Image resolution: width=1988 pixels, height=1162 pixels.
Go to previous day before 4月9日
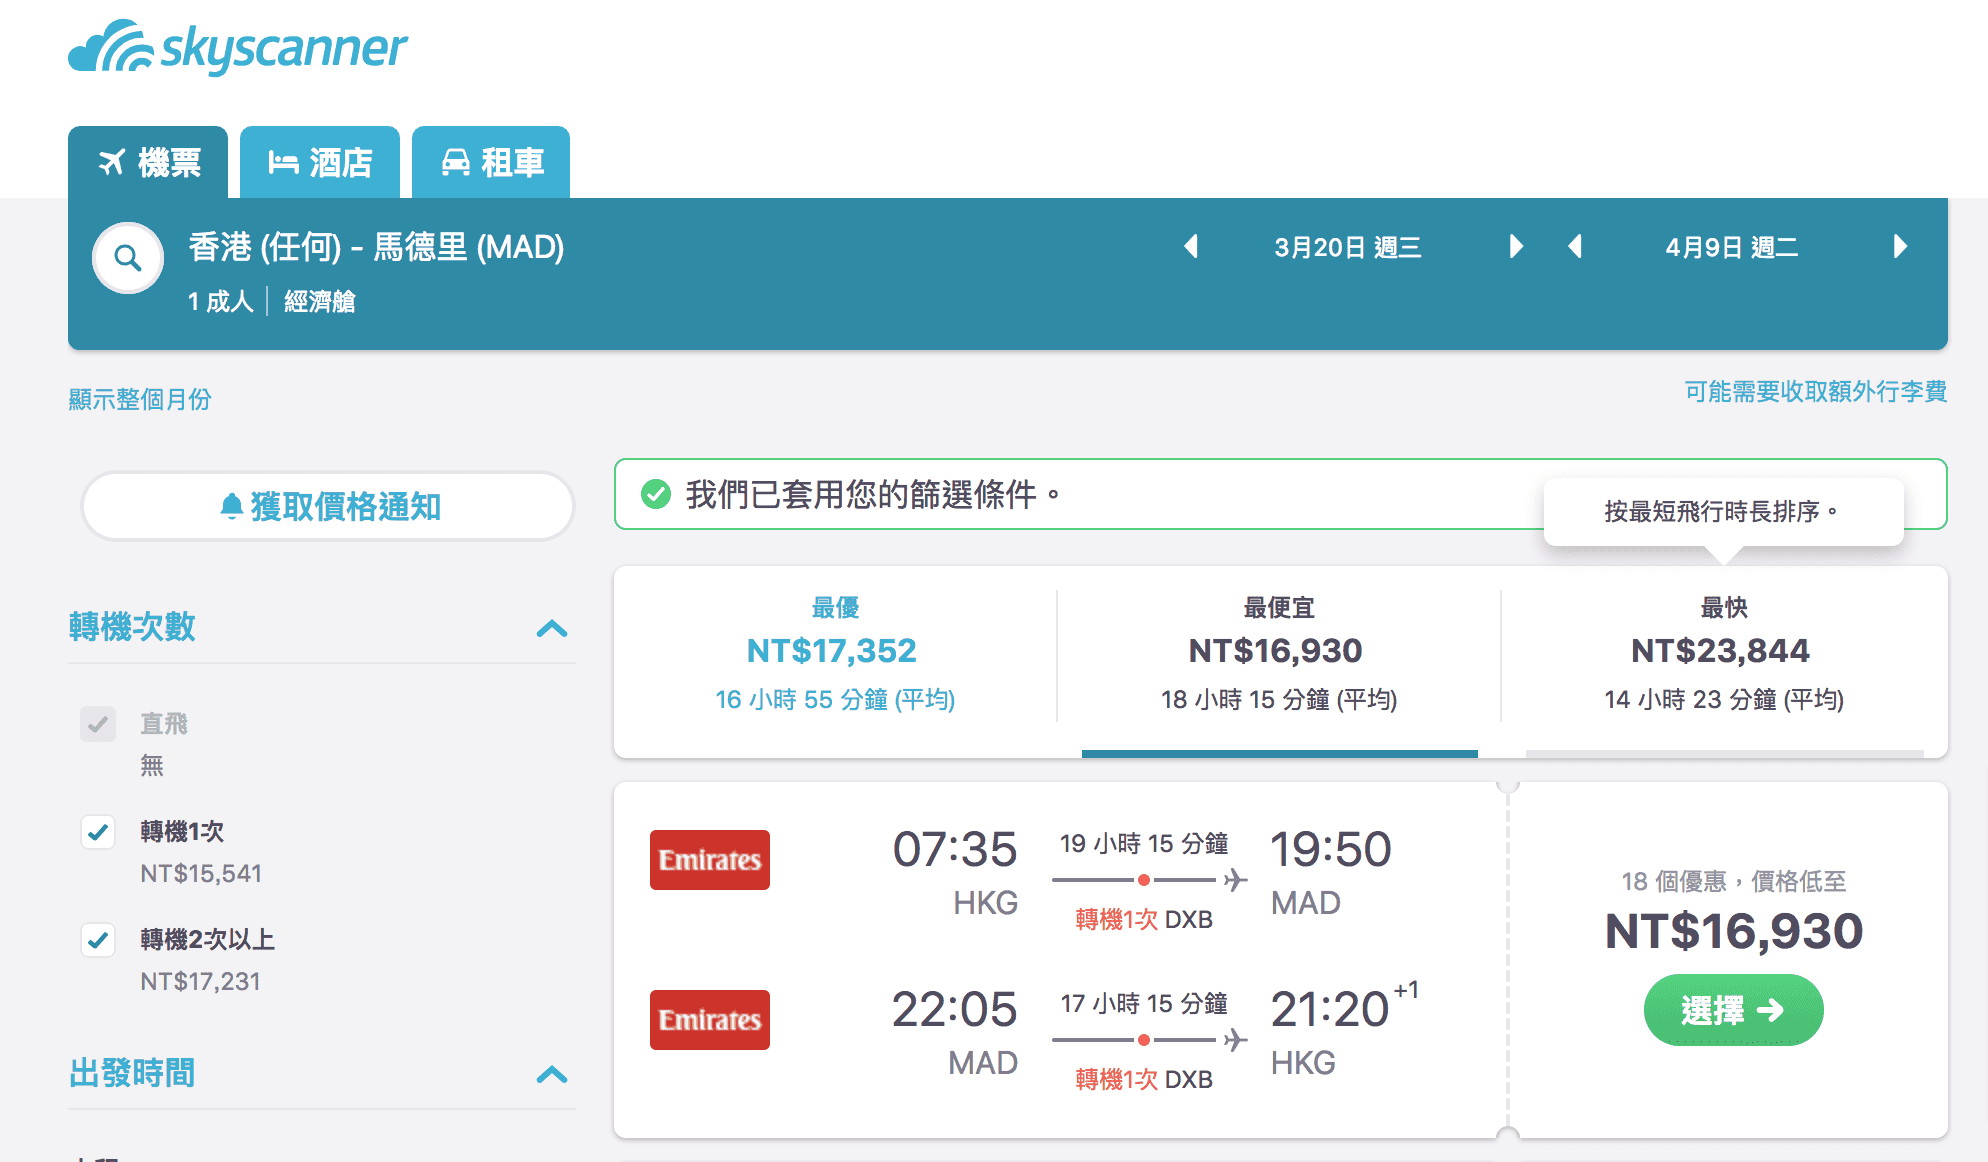(1575, 247)
